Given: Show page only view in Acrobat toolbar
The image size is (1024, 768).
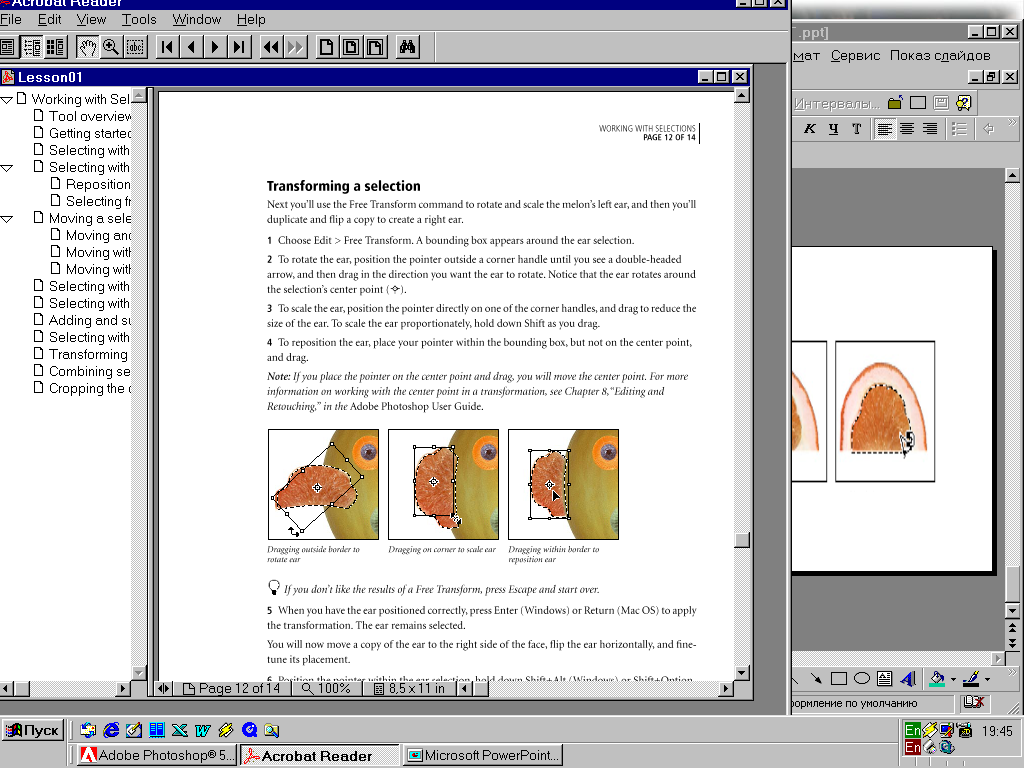Looking at the screenshot, I should pyautogui.click(x=7, y=47).
